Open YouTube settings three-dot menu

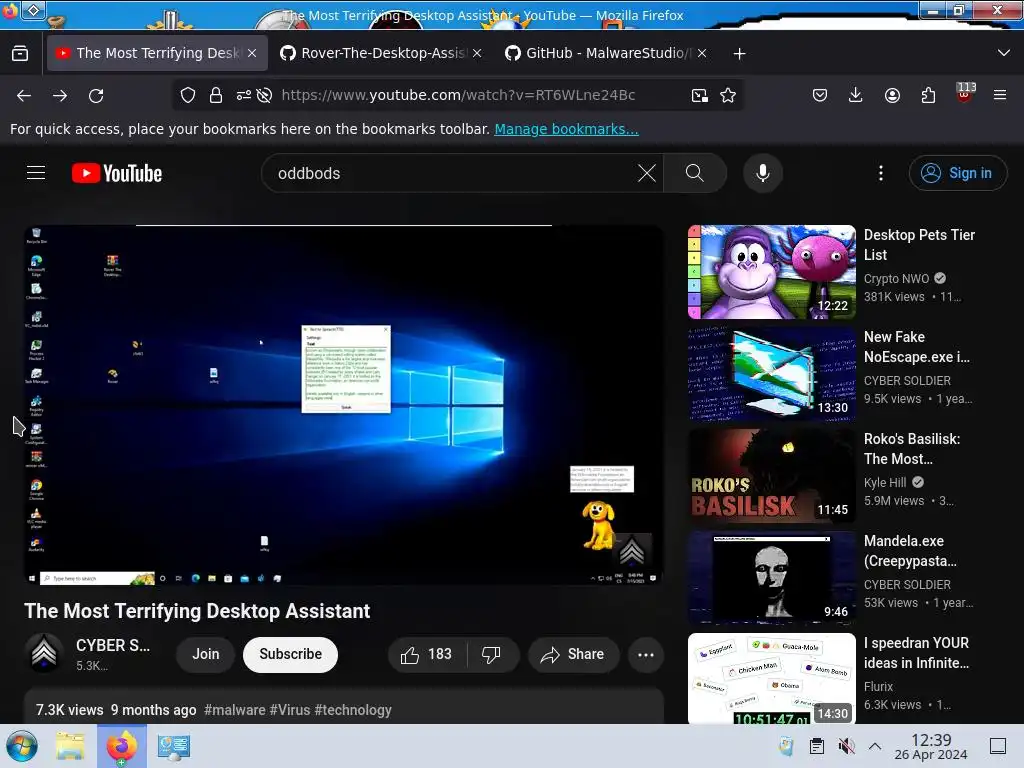[x=881, y=173]
